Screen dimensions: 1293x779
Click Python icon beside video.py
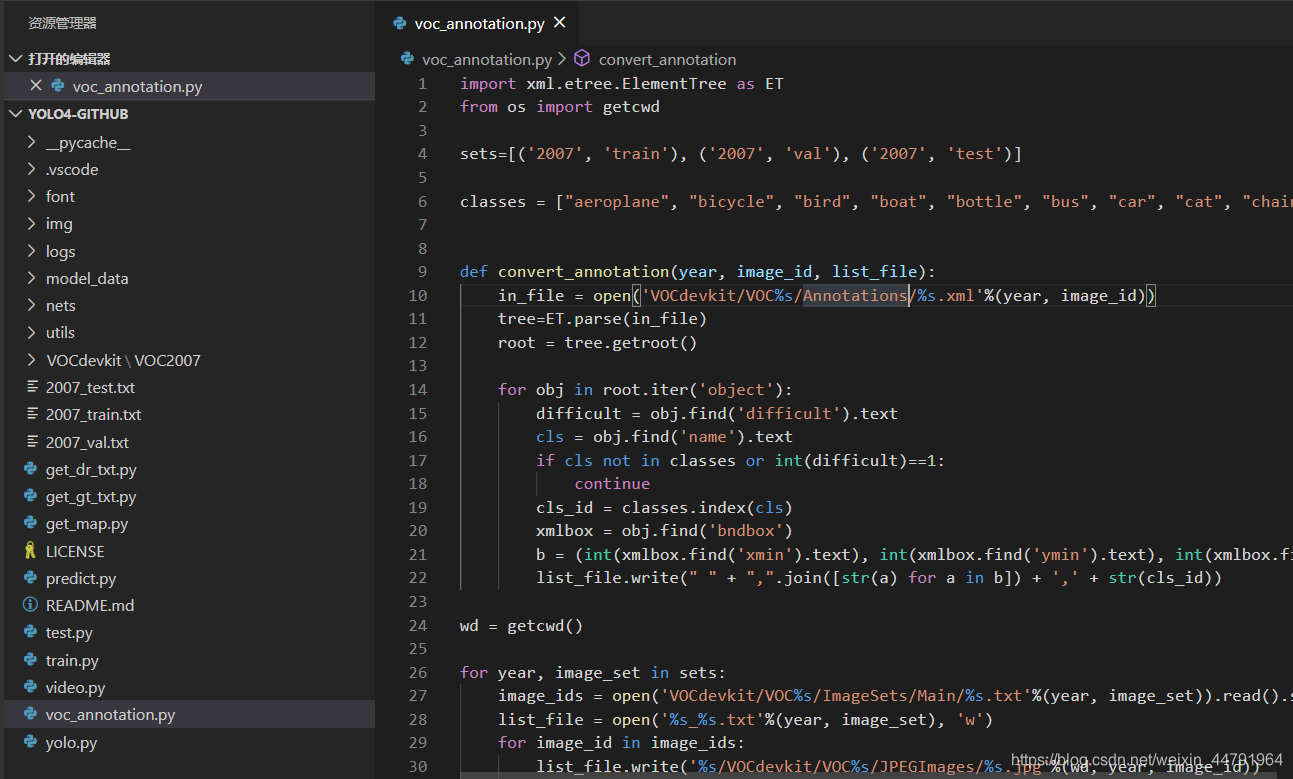30,687
